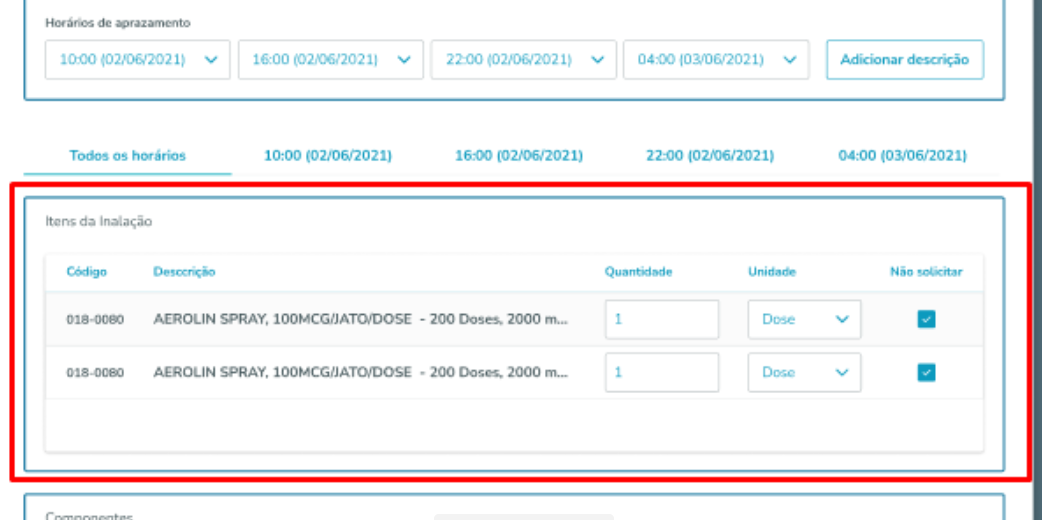Click the Unidade column header
1042x520 pixels.
[x=772, y=271]
